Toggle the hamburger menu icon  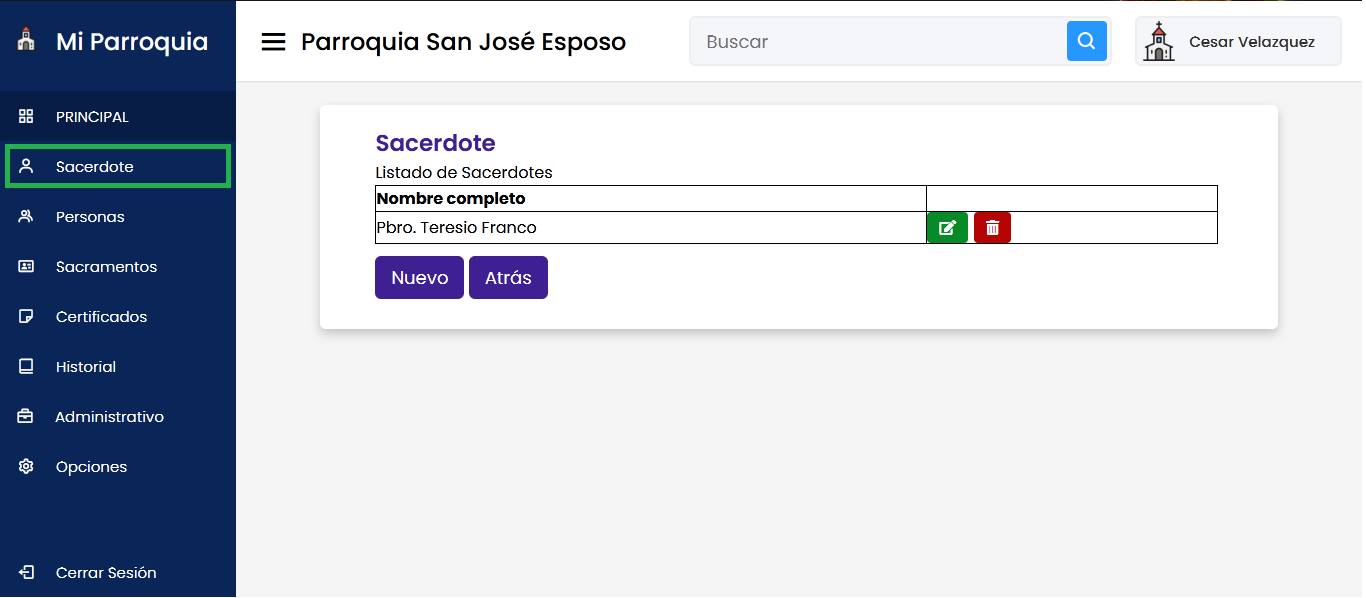[x=273, y=42]
